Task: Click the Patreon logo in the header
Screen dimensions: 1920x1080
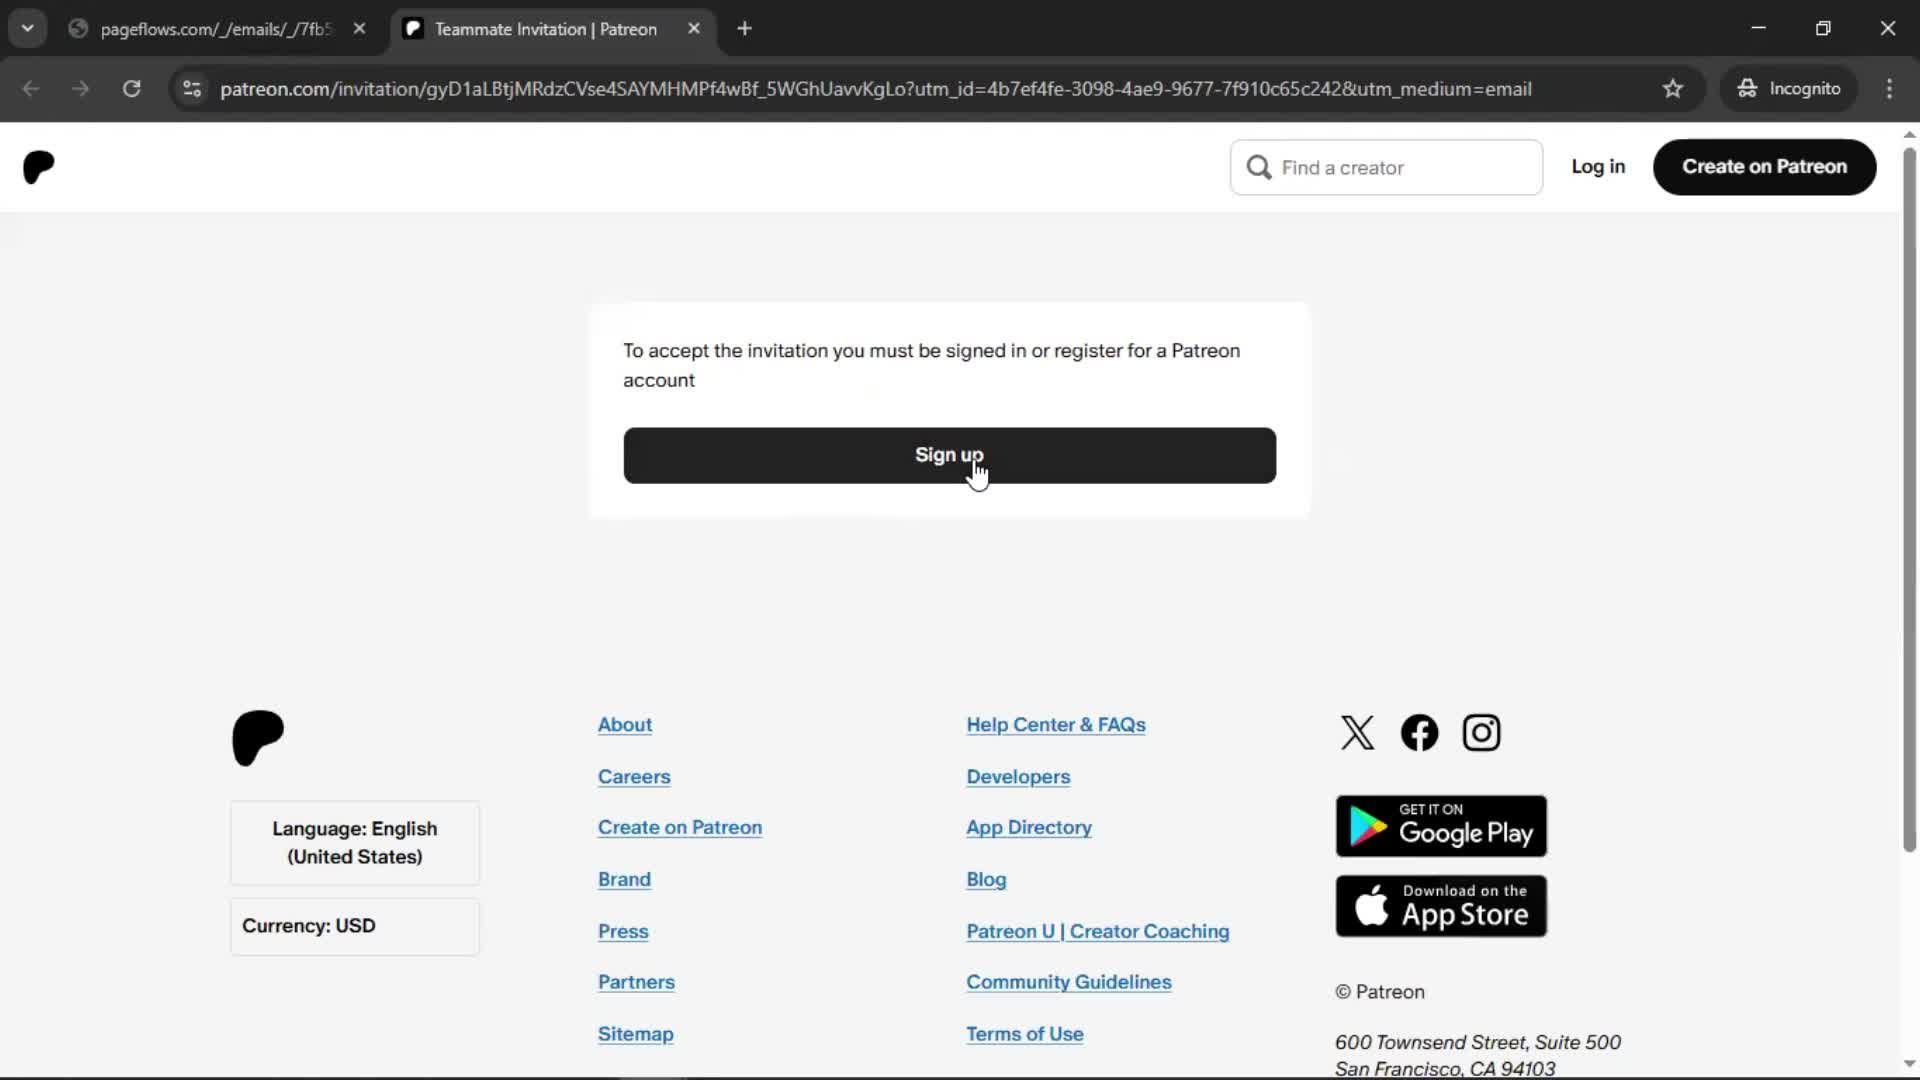Action: point(39,167)
